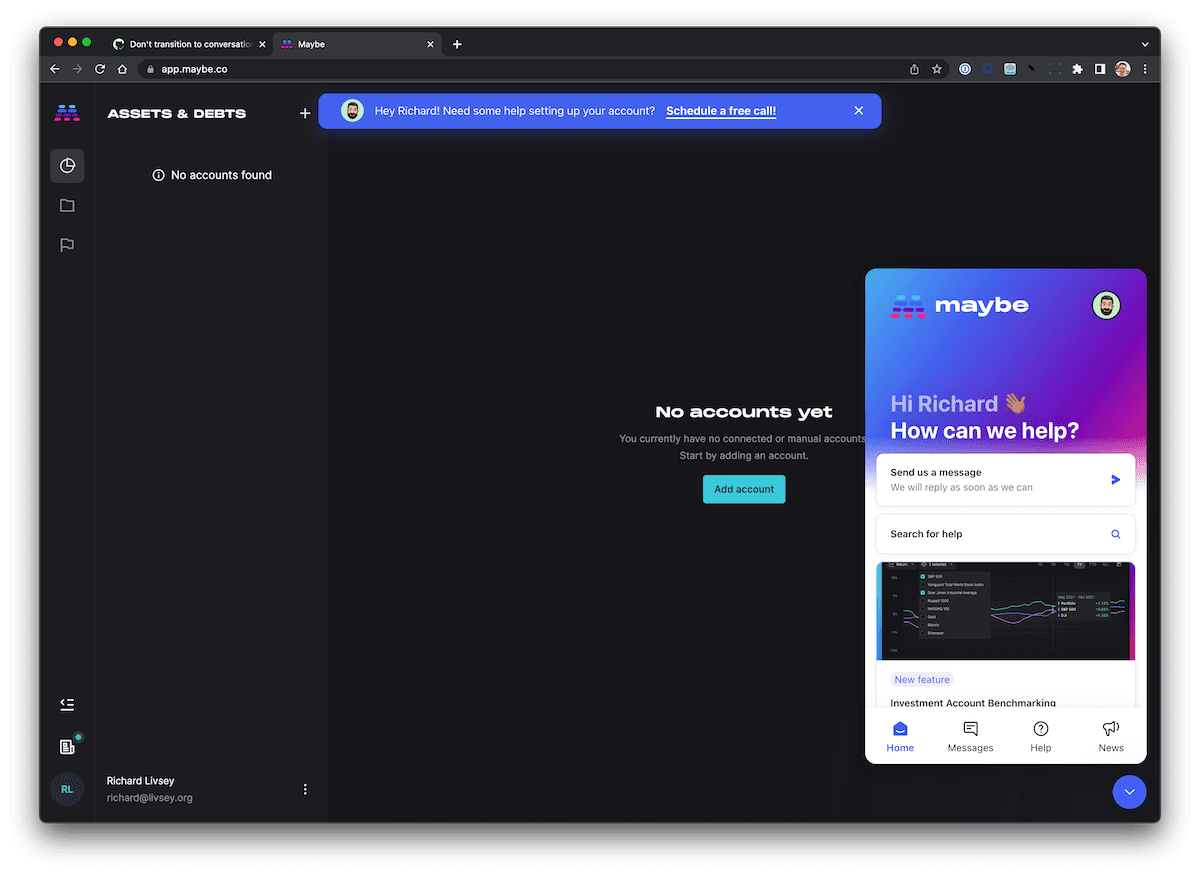Click the Search for help field

point(1005,534)
